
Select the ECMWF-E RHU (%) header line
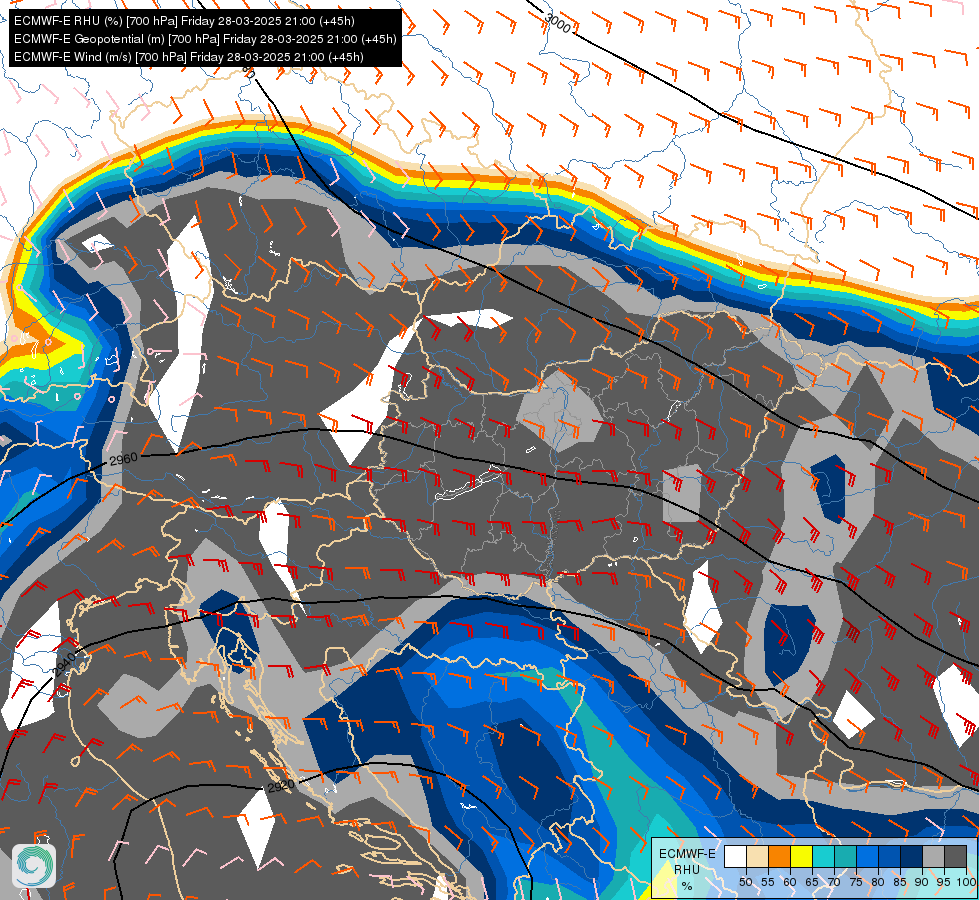click(184, 21)
